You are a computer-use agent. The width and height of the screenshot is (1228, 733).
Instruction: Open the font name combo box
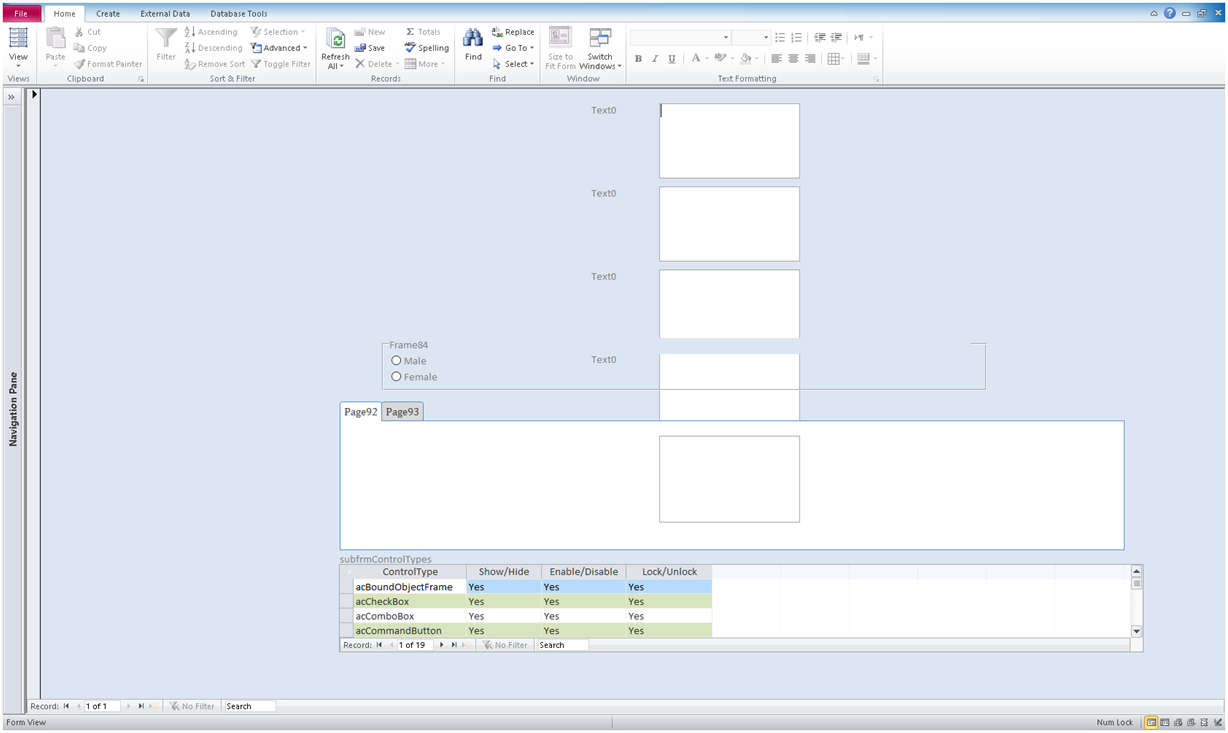680,37
